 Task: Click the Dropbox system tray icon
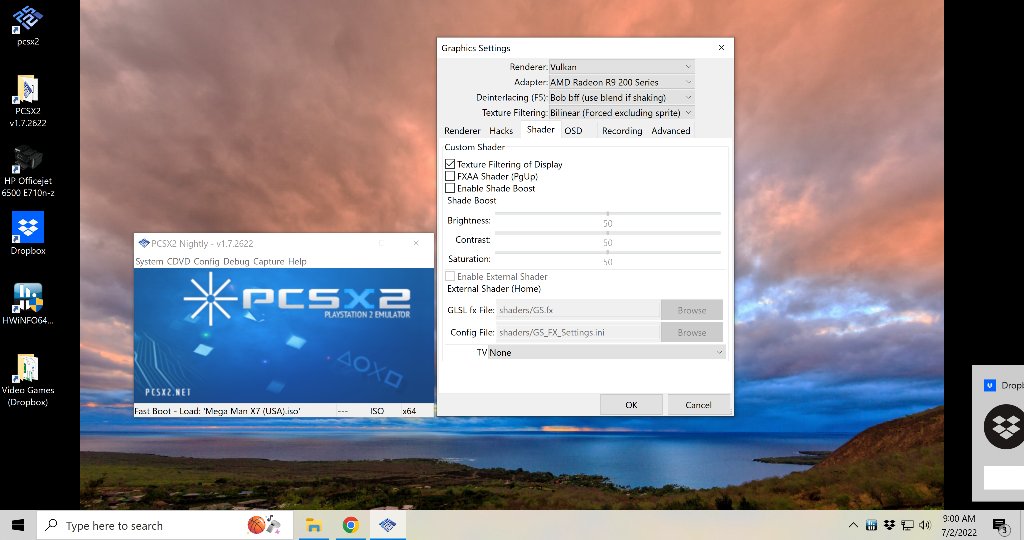tap(889, 525)
